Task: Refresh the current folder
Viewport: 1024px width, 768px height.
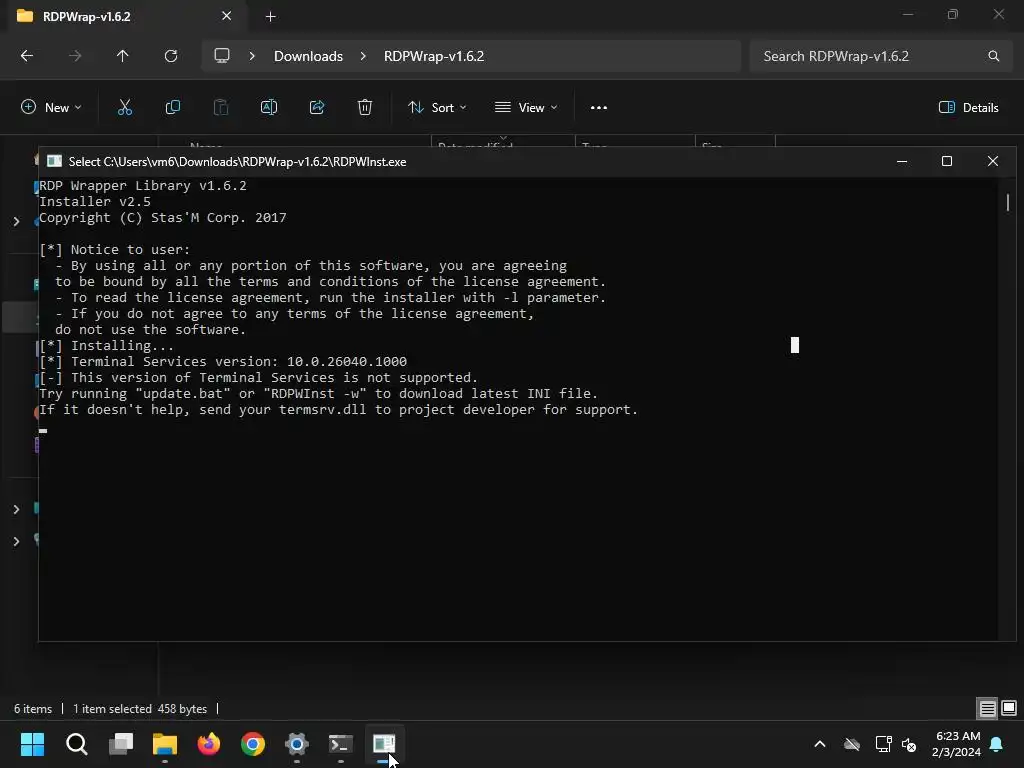Action: pos(171,56)
